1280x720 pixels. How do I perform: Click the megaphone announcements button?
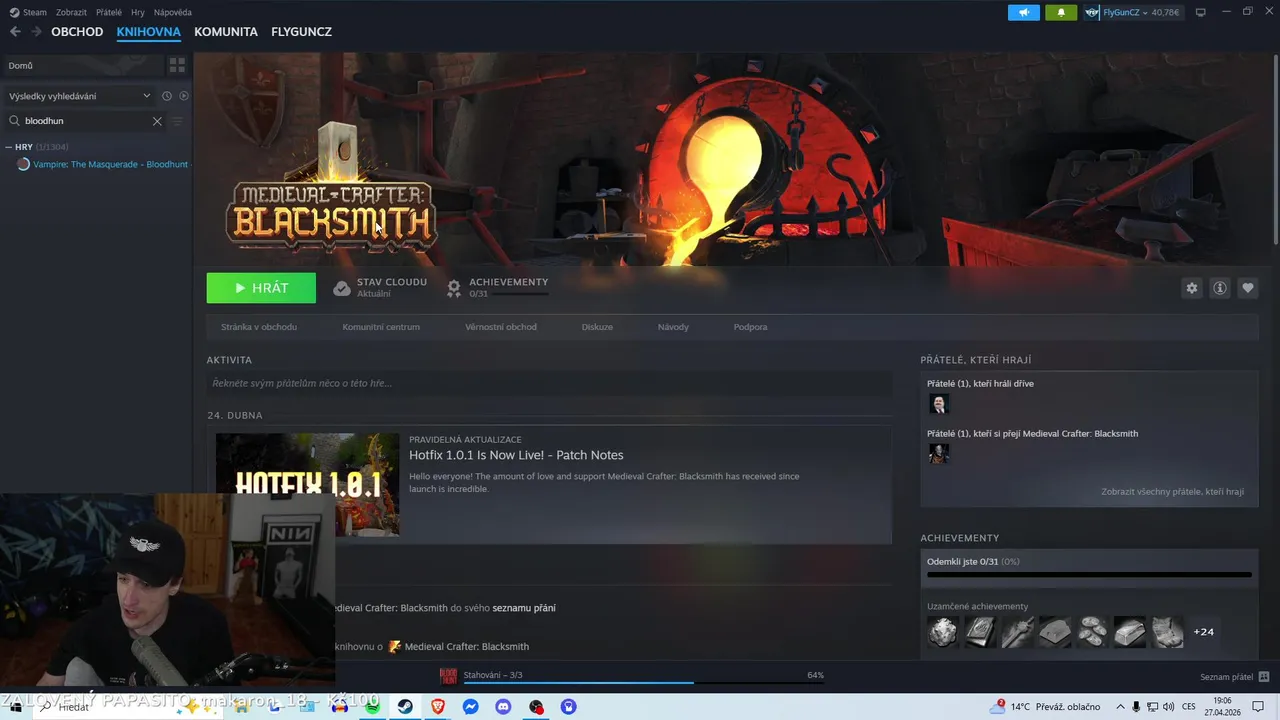tap(1023, 12)
